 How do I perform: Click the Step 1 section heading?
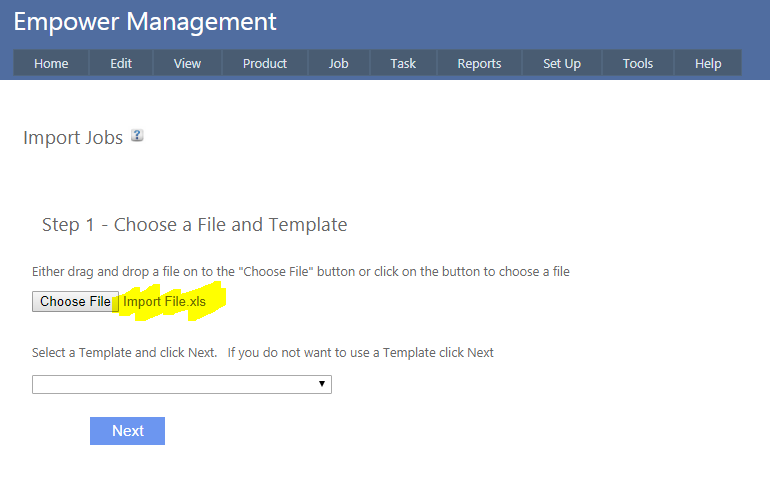point(194,225)
